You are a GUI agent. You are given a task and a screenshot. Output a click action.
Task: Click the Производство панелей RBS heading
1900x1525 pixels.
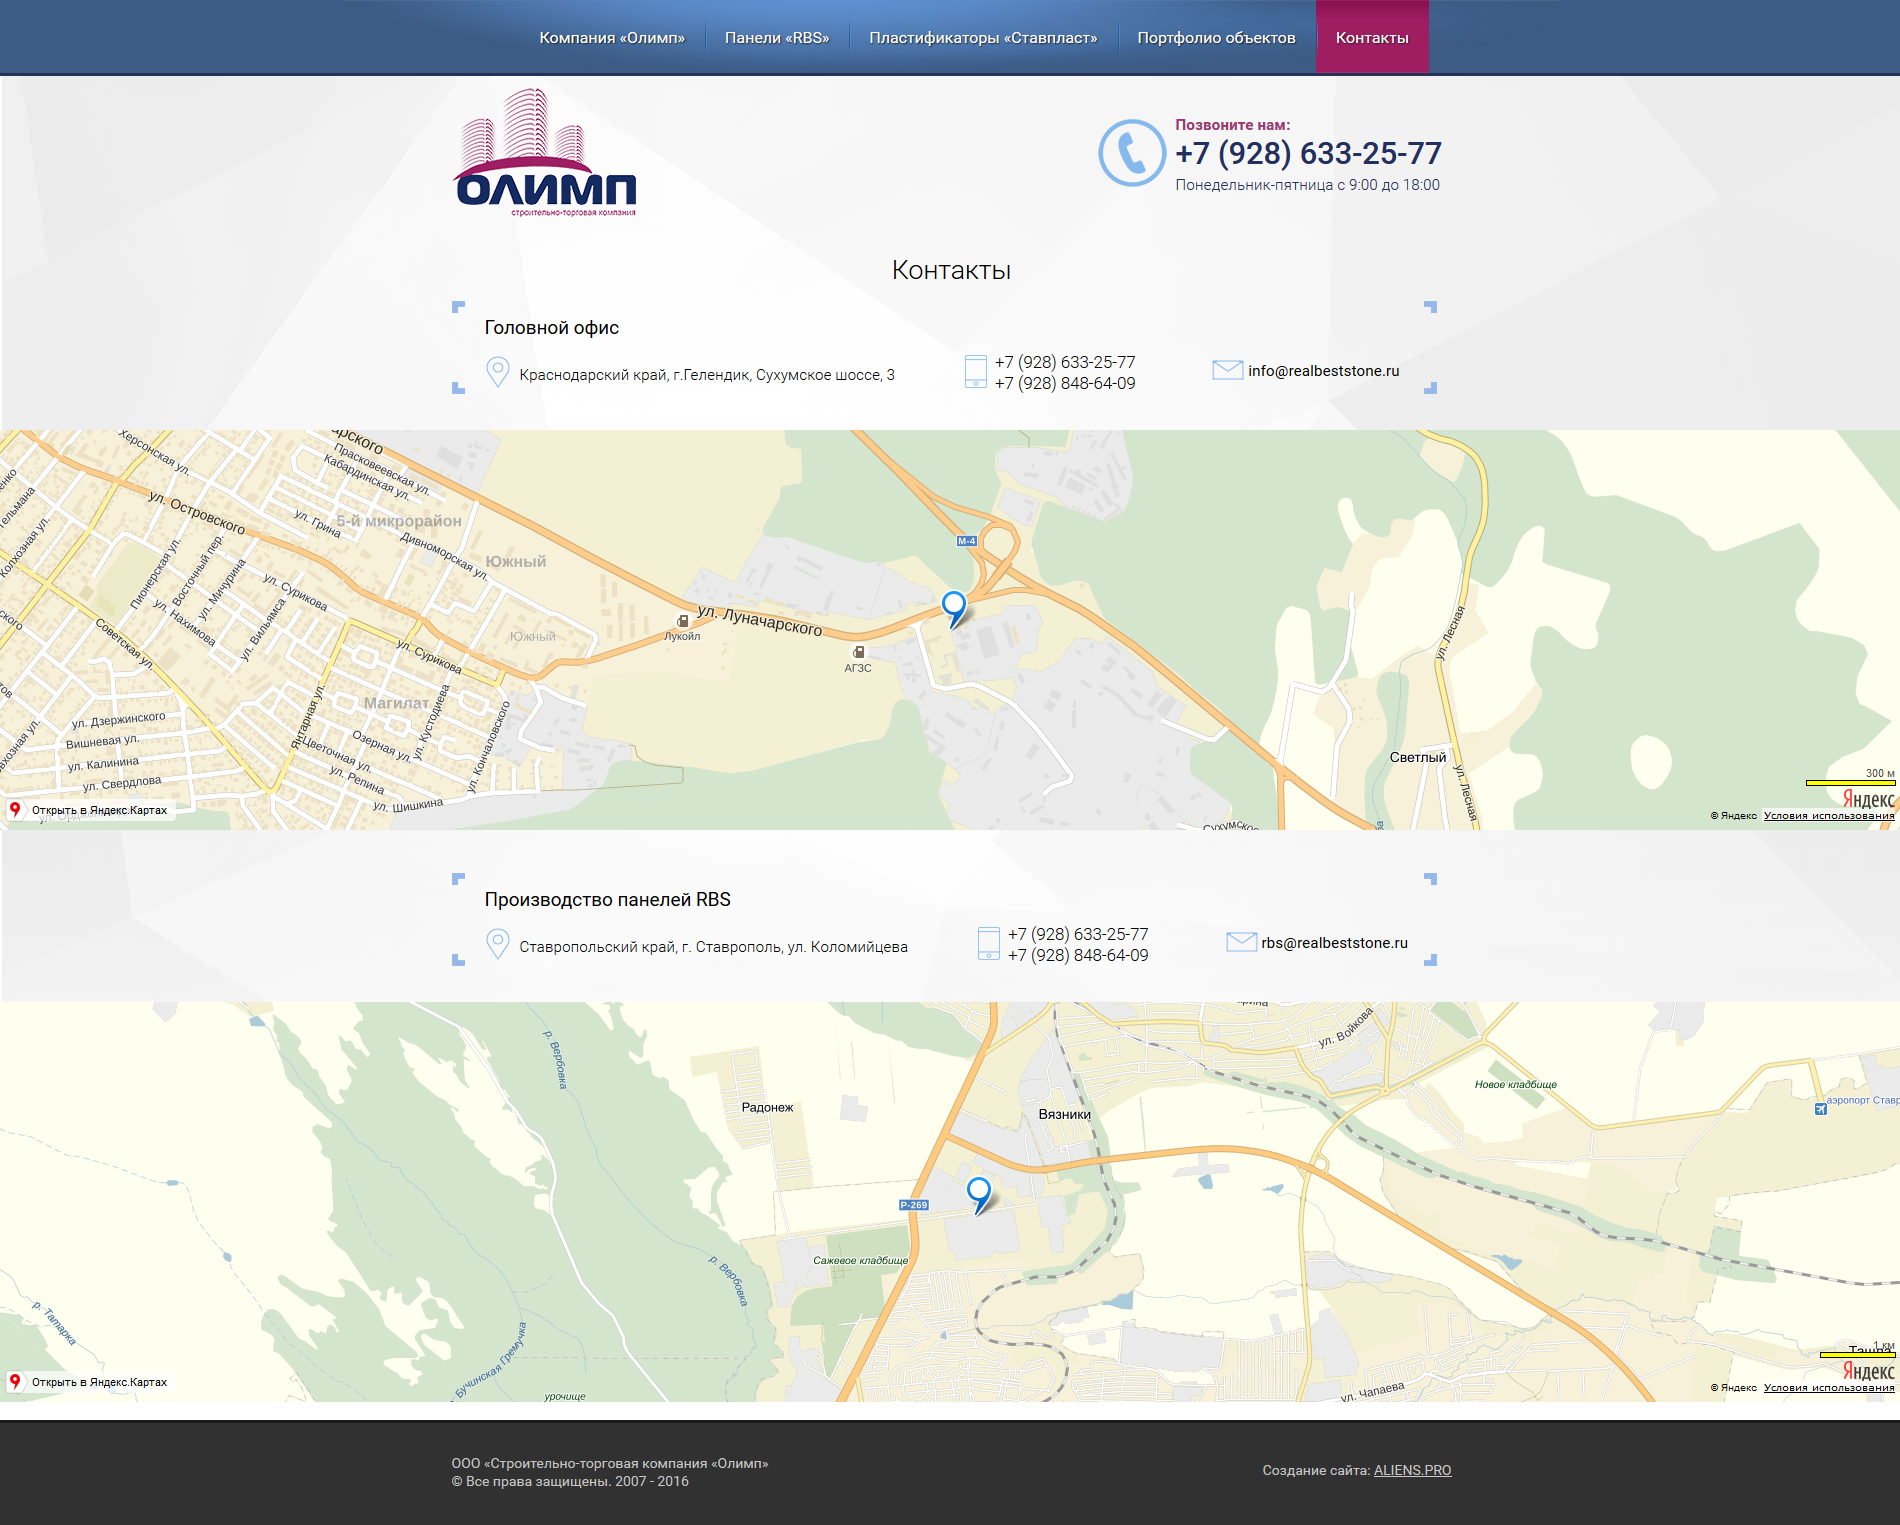point(608,899)
